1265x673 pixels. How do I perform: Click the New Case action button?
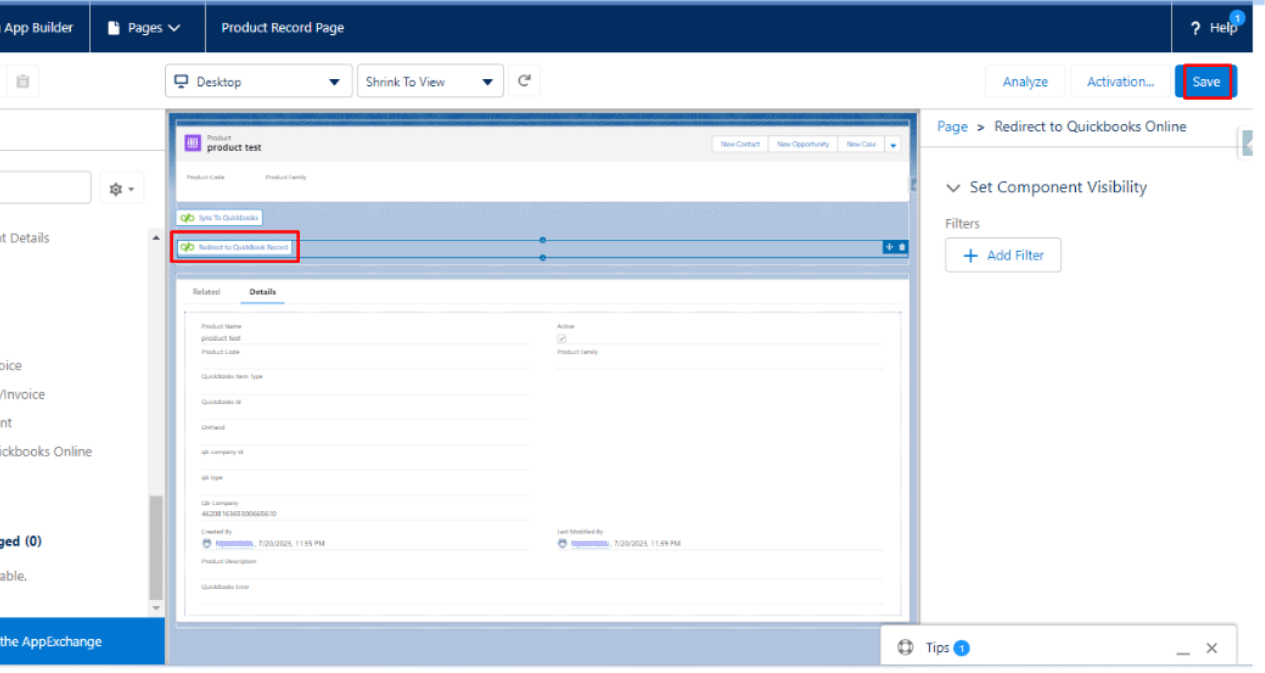[860, 144]
